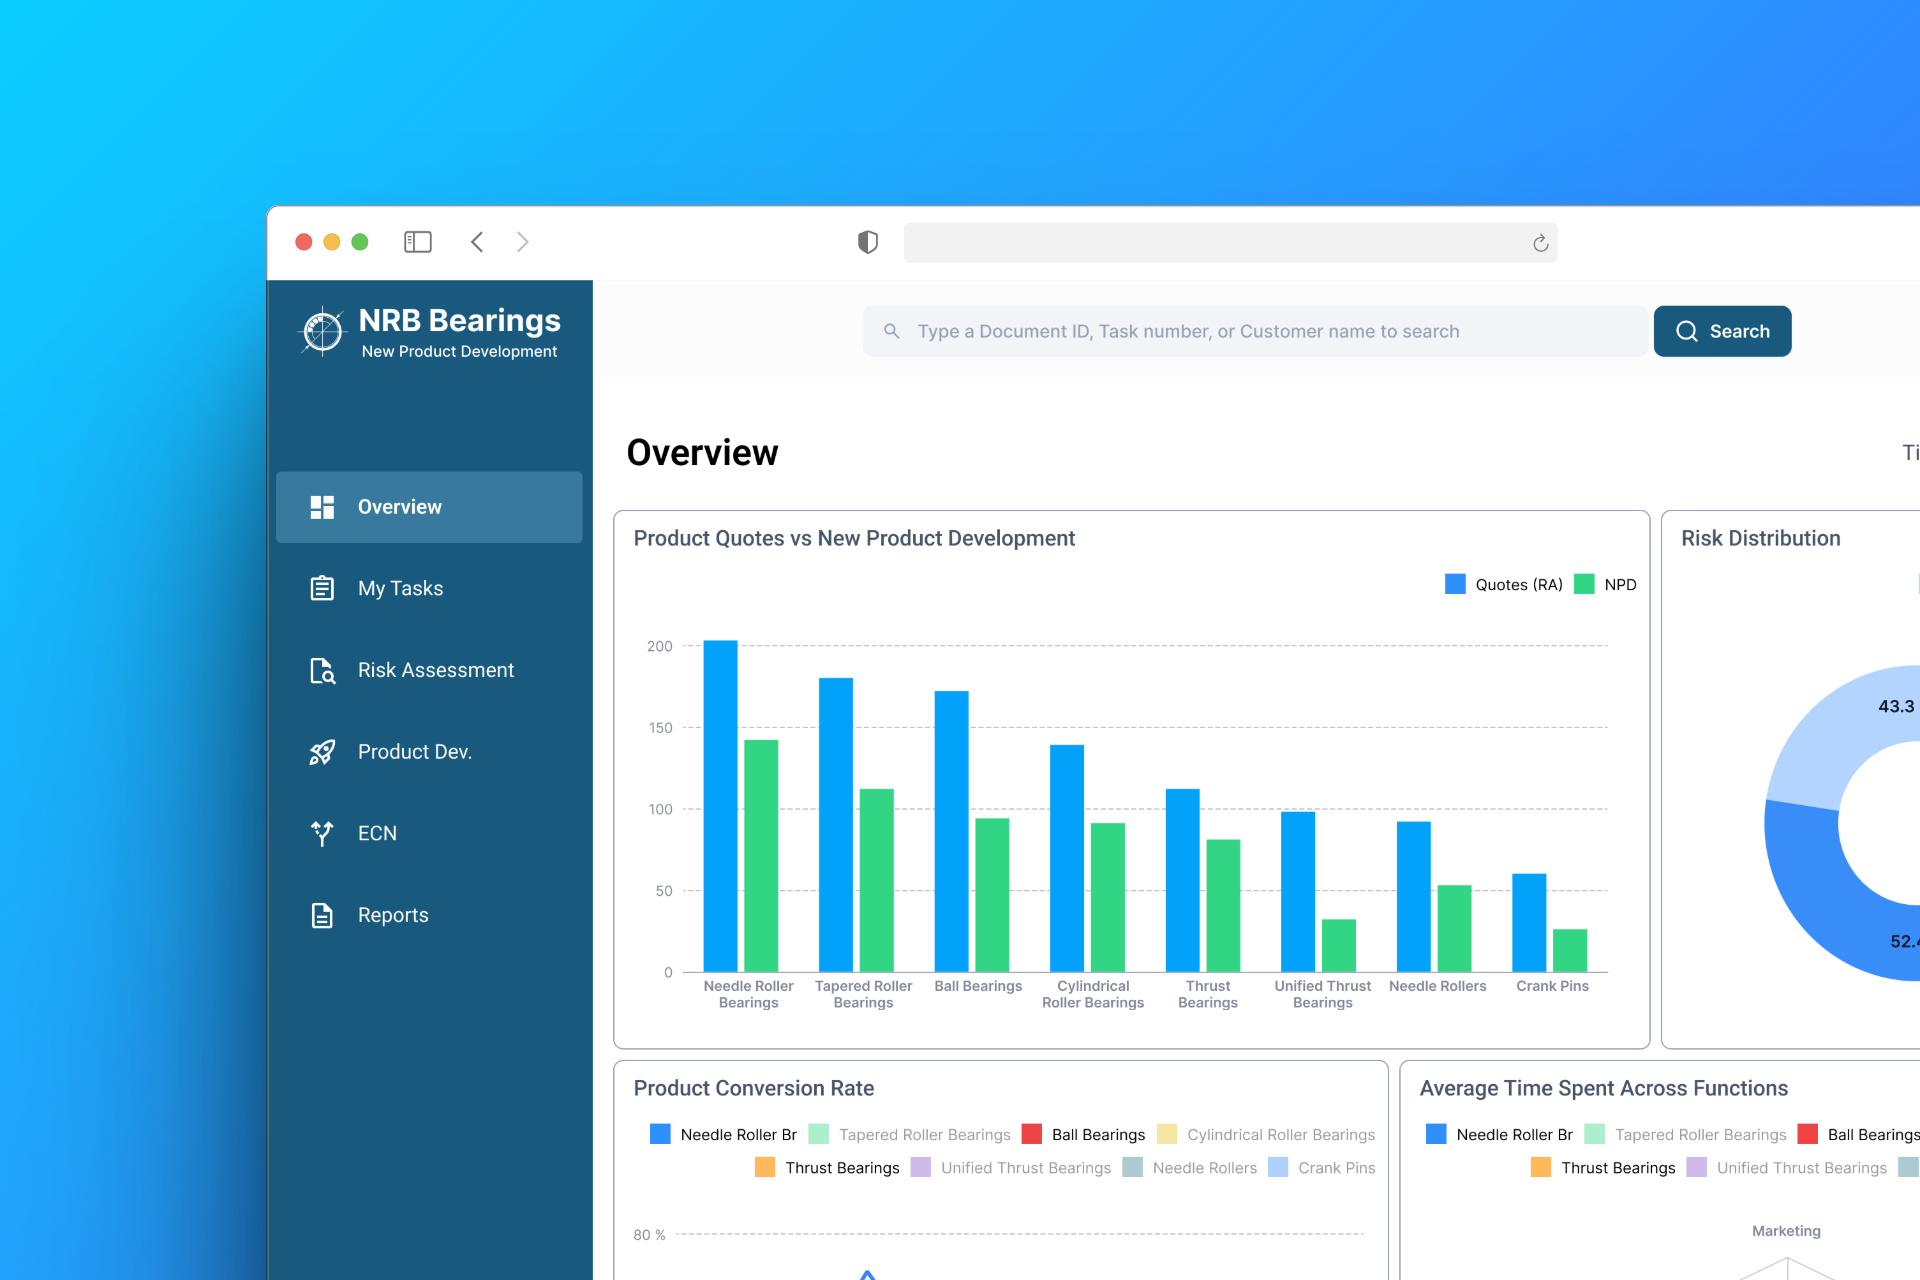The width and height of the screenshot is (1920, 1280).
Task: Select the Reports menu item
Action: point(429,915)
